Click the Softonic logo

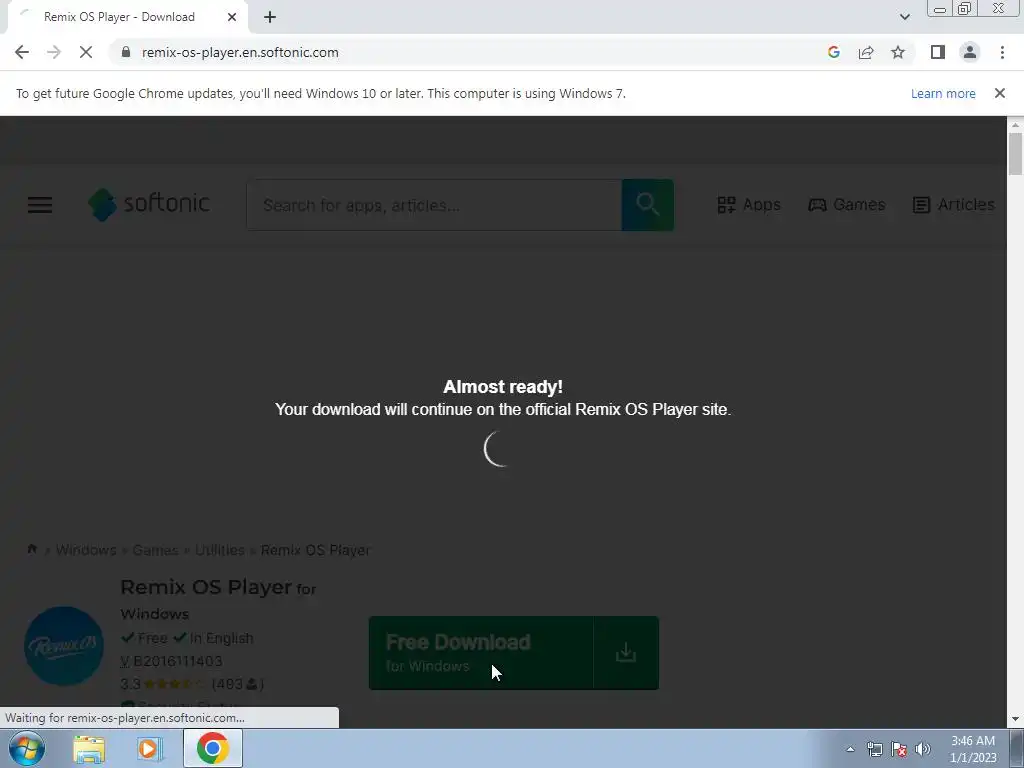tap(149, 204)
